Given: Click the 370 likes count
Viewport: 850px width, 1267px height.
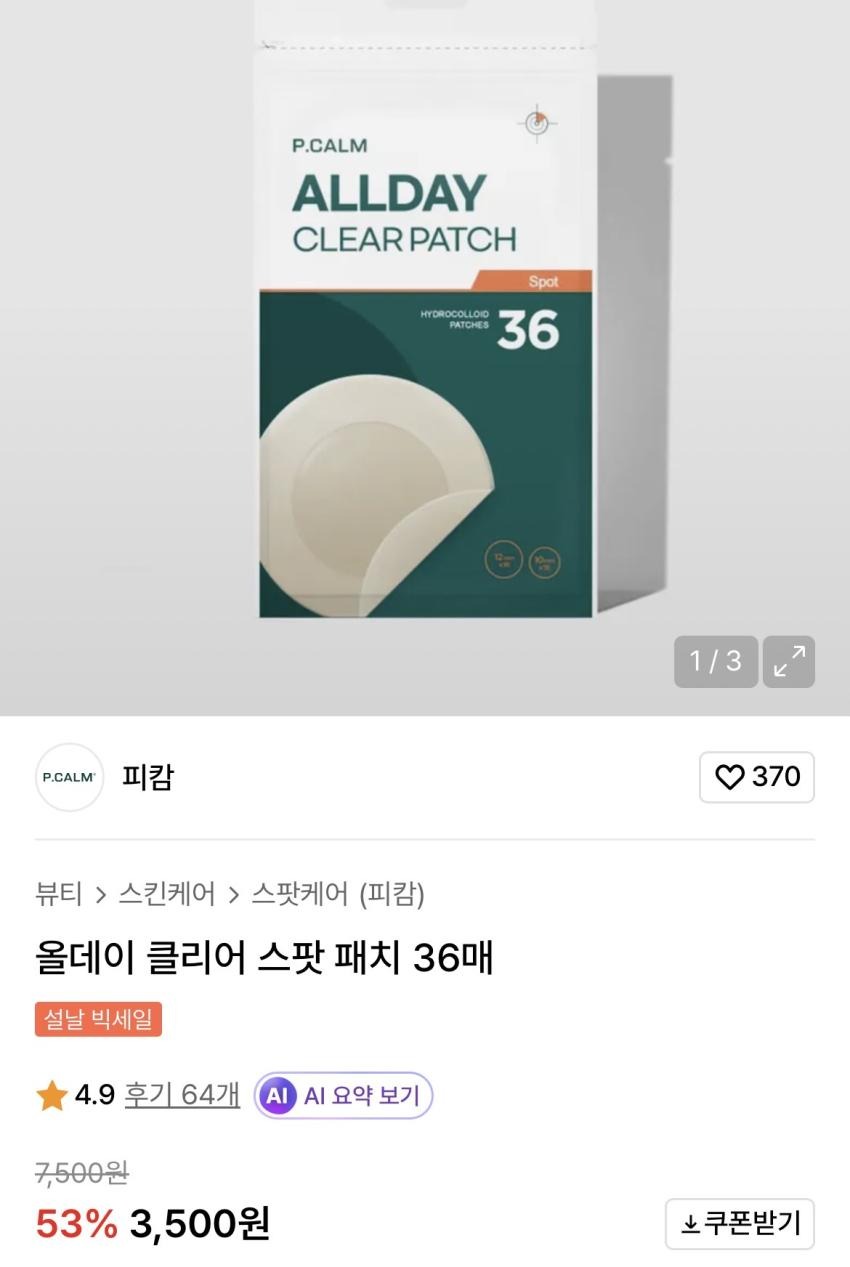Looking at the screenshot, I should (x=776, y=777).
